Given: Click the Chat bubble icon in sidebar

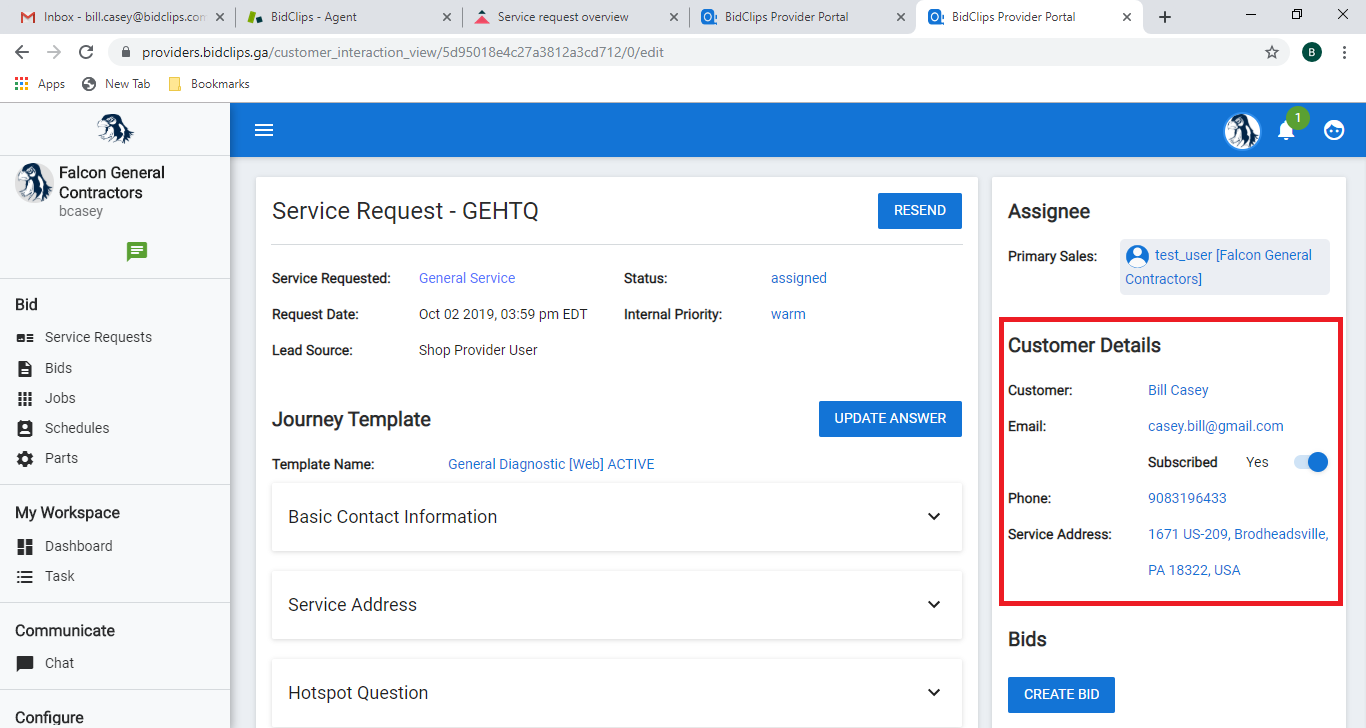Looking at the screenshot, I should coord(25,663).
